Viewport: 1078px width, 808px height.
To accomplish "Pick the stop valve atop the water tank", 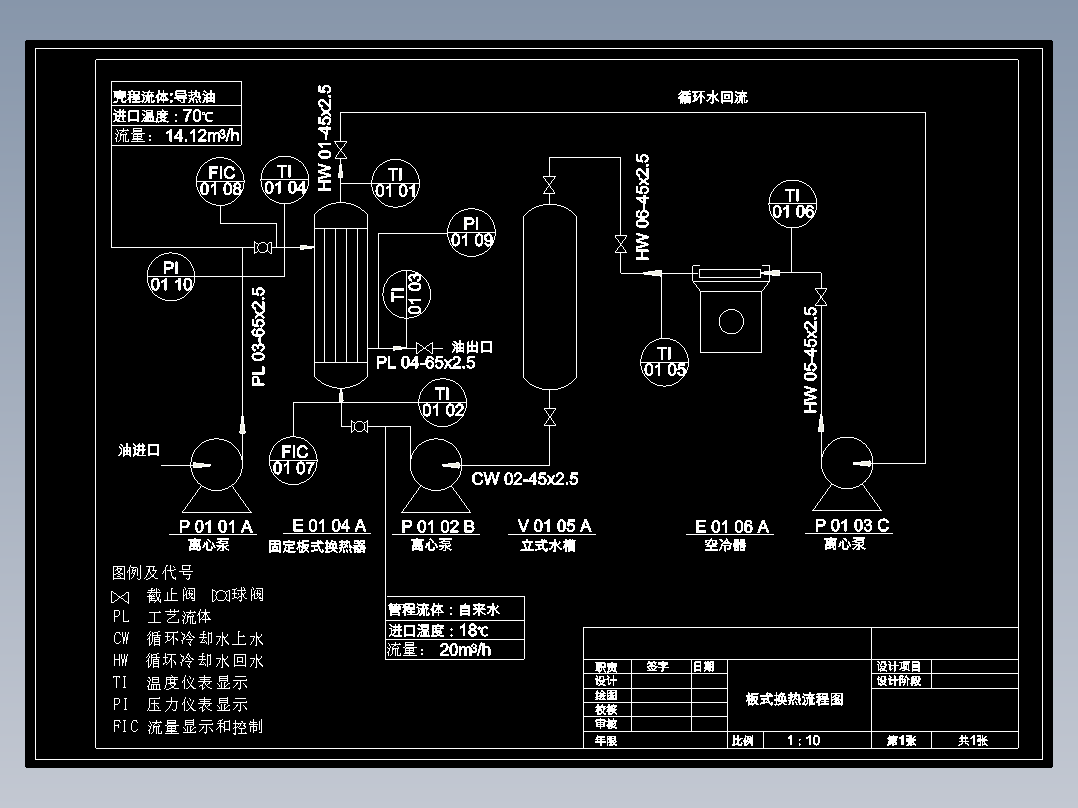I will point(549,185).
